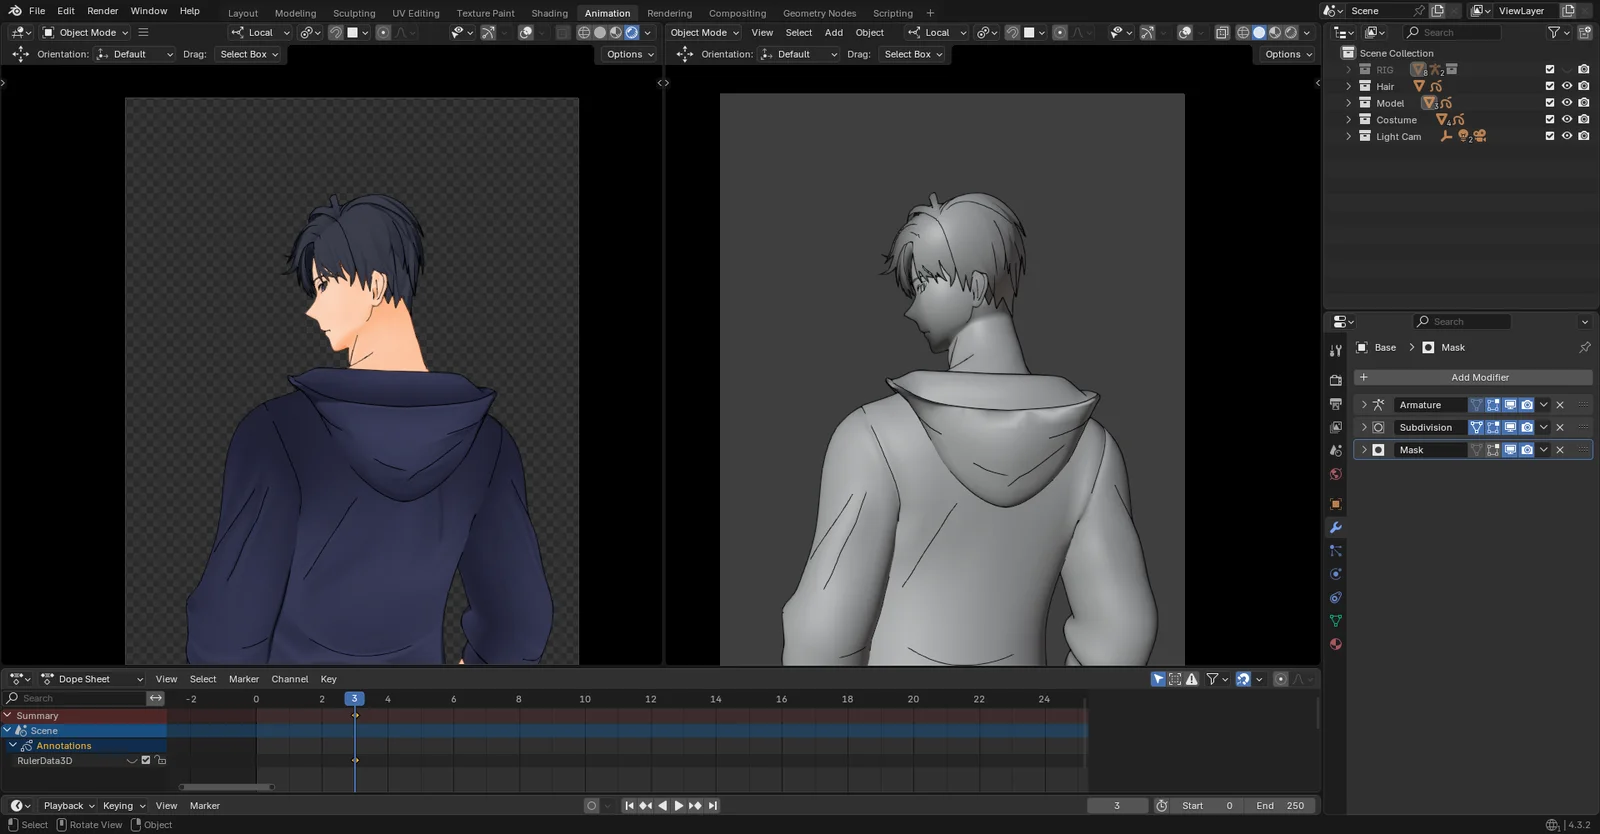Disable rendering of Light Cam collection

pos(1584,136)
